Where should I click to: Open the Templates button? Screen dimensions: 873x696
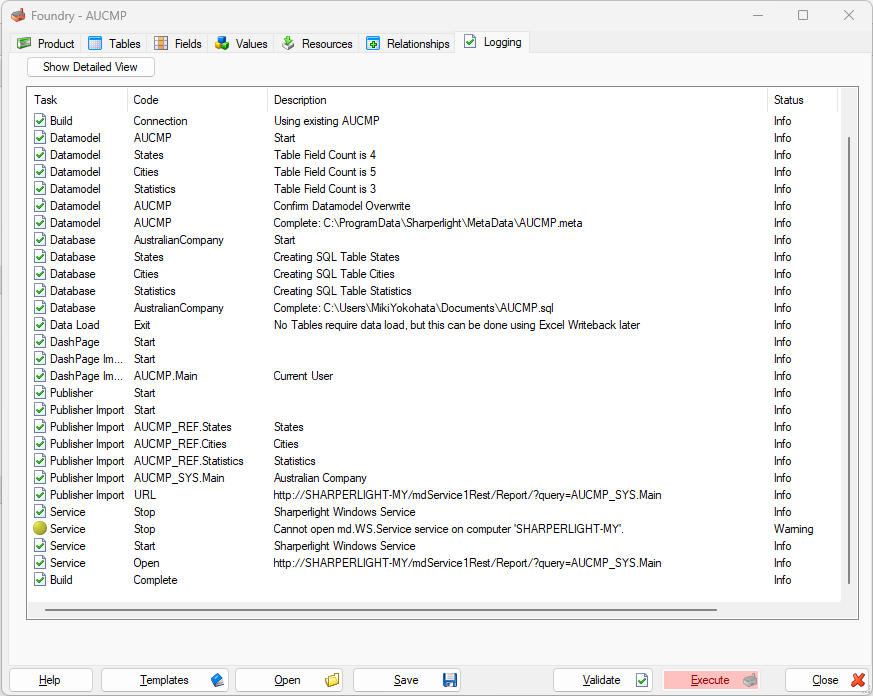pos(164,680)
